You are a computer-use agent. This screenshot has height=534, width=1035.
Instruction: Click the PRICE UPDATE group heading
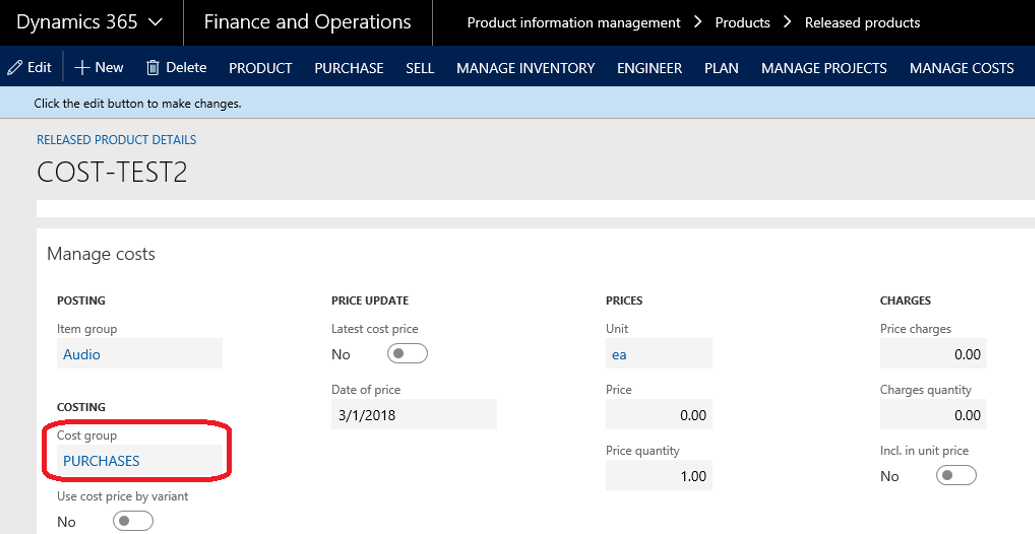[370, 300]
